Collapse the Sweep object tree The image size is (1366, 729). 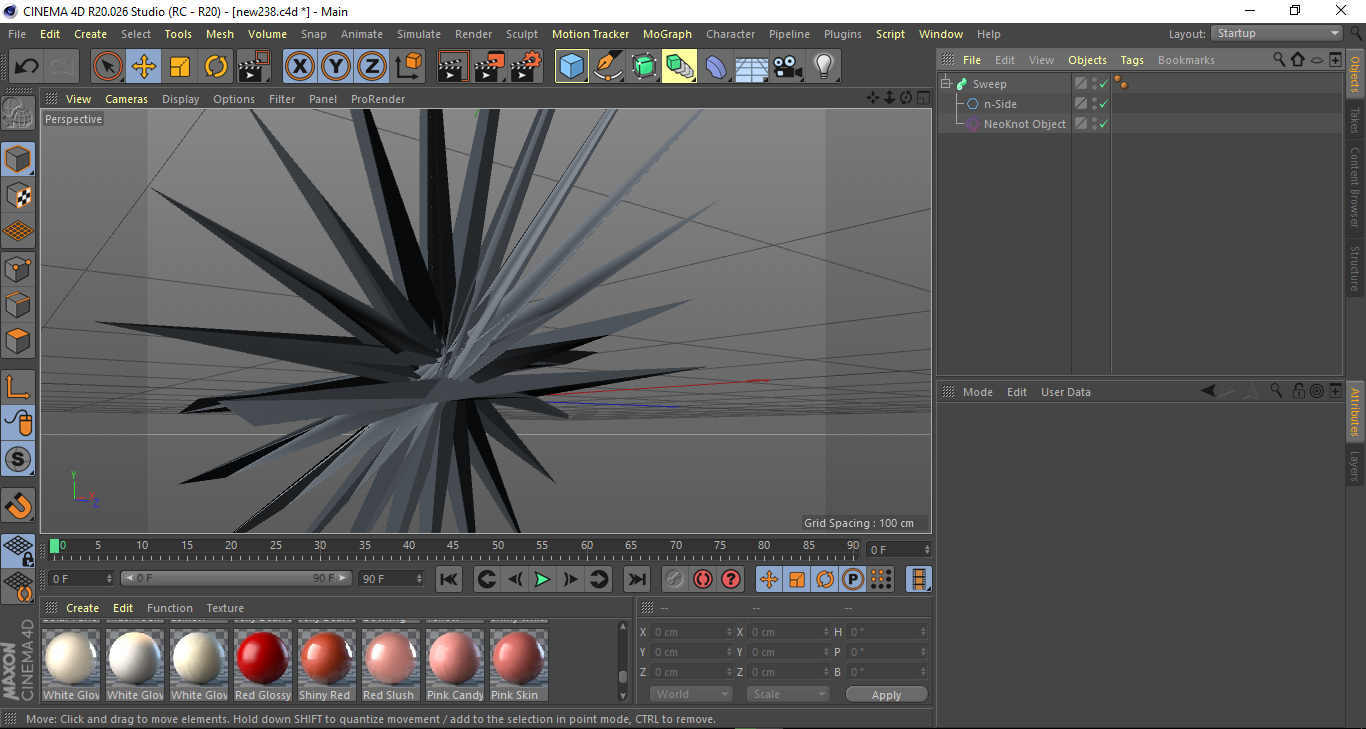[x=946, y=84]
